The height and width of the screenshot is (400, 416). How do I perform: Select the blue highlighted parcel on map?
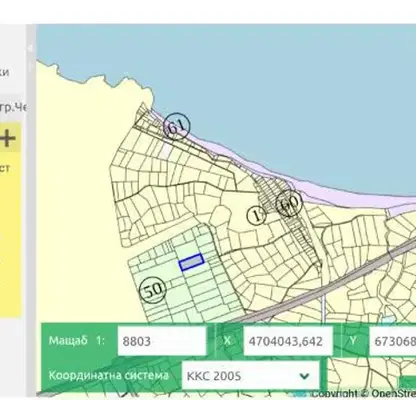[191, 262]
